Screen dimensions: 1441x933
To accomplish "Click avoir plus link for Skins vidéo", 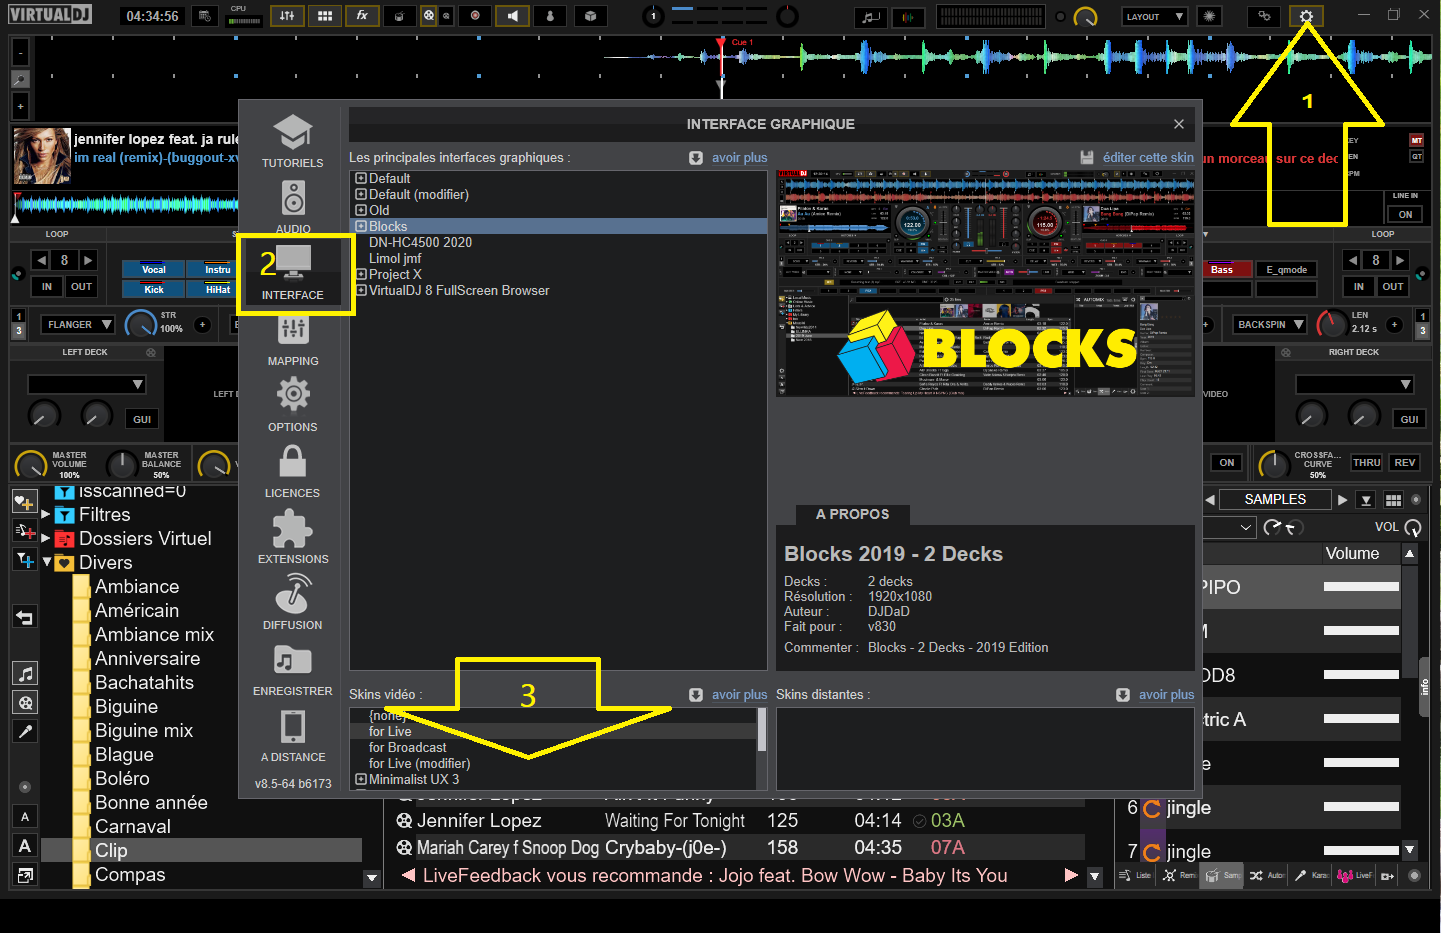I will pos(739,695).
